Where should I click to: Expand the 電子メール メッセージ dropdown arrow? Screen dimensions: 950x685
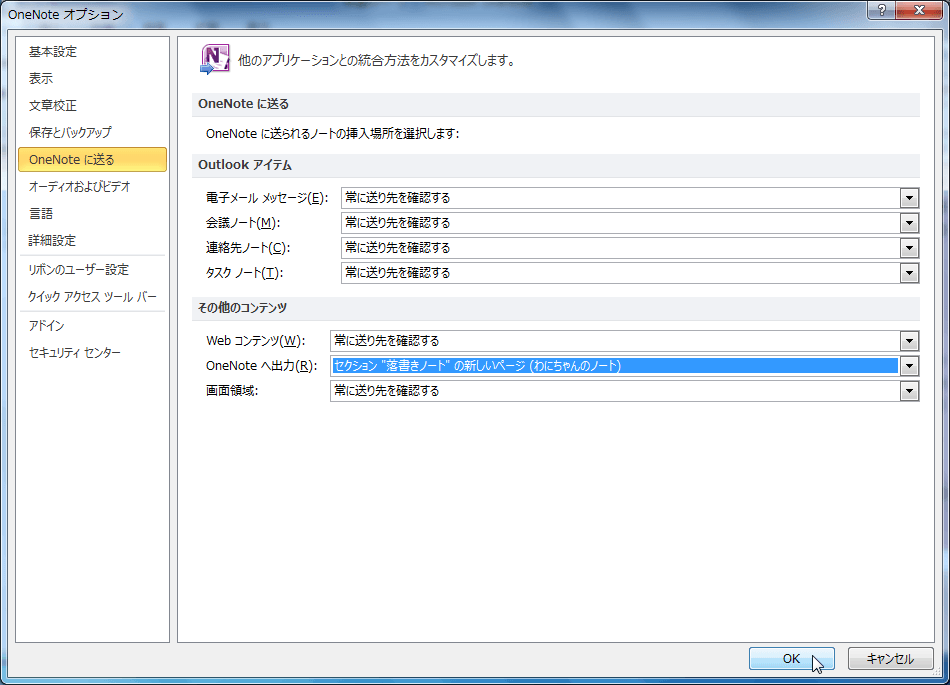[x=909, y=198]
